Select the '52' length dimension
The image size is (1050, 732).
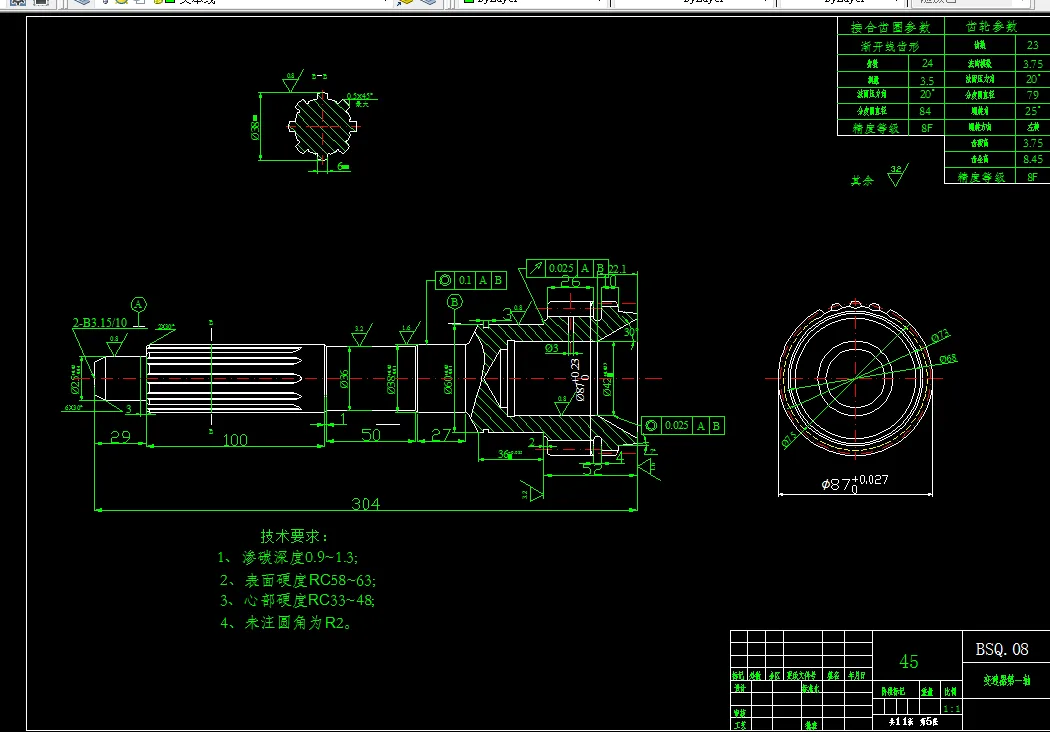click(592, 469)
